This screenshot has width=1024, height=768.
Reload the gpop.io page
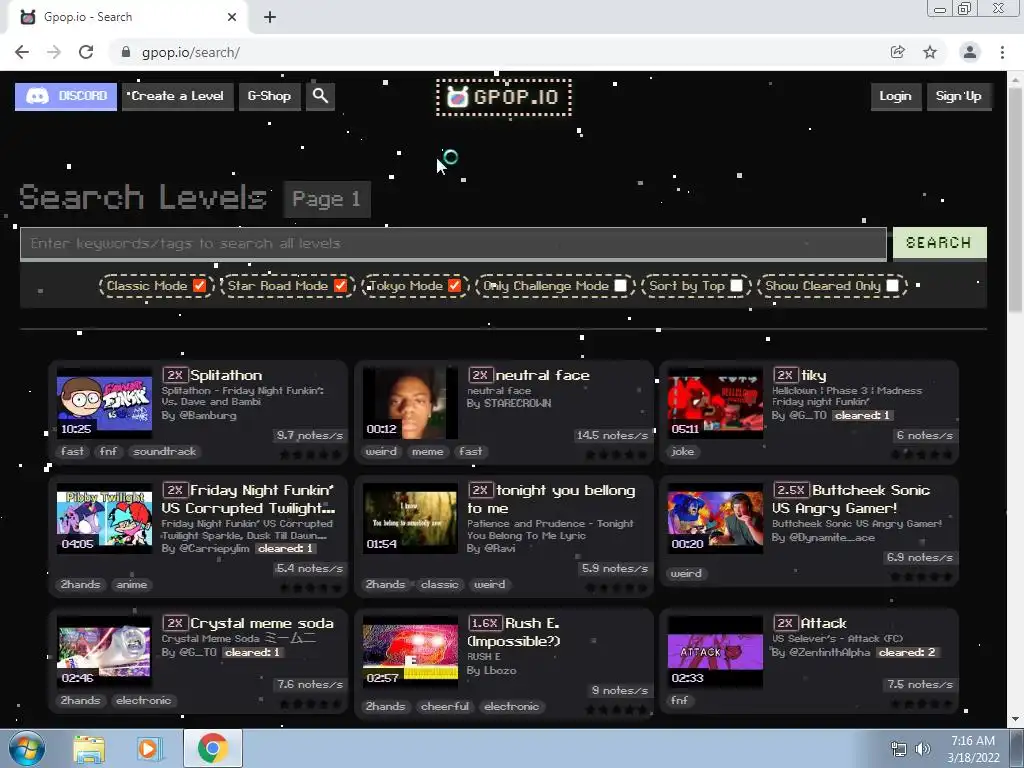86,52
